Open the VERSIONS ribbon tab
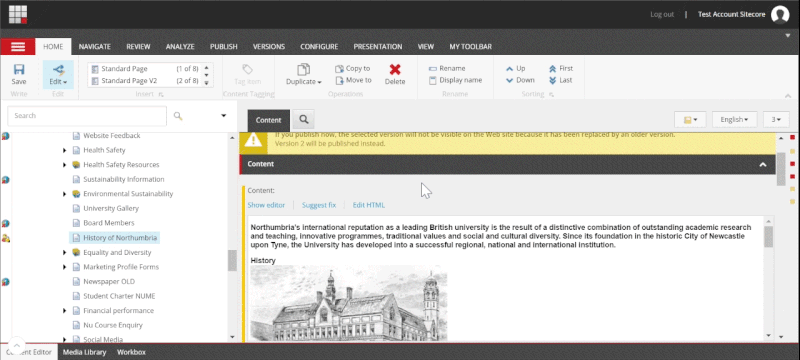The image size is (800, 360). [269, 46]
